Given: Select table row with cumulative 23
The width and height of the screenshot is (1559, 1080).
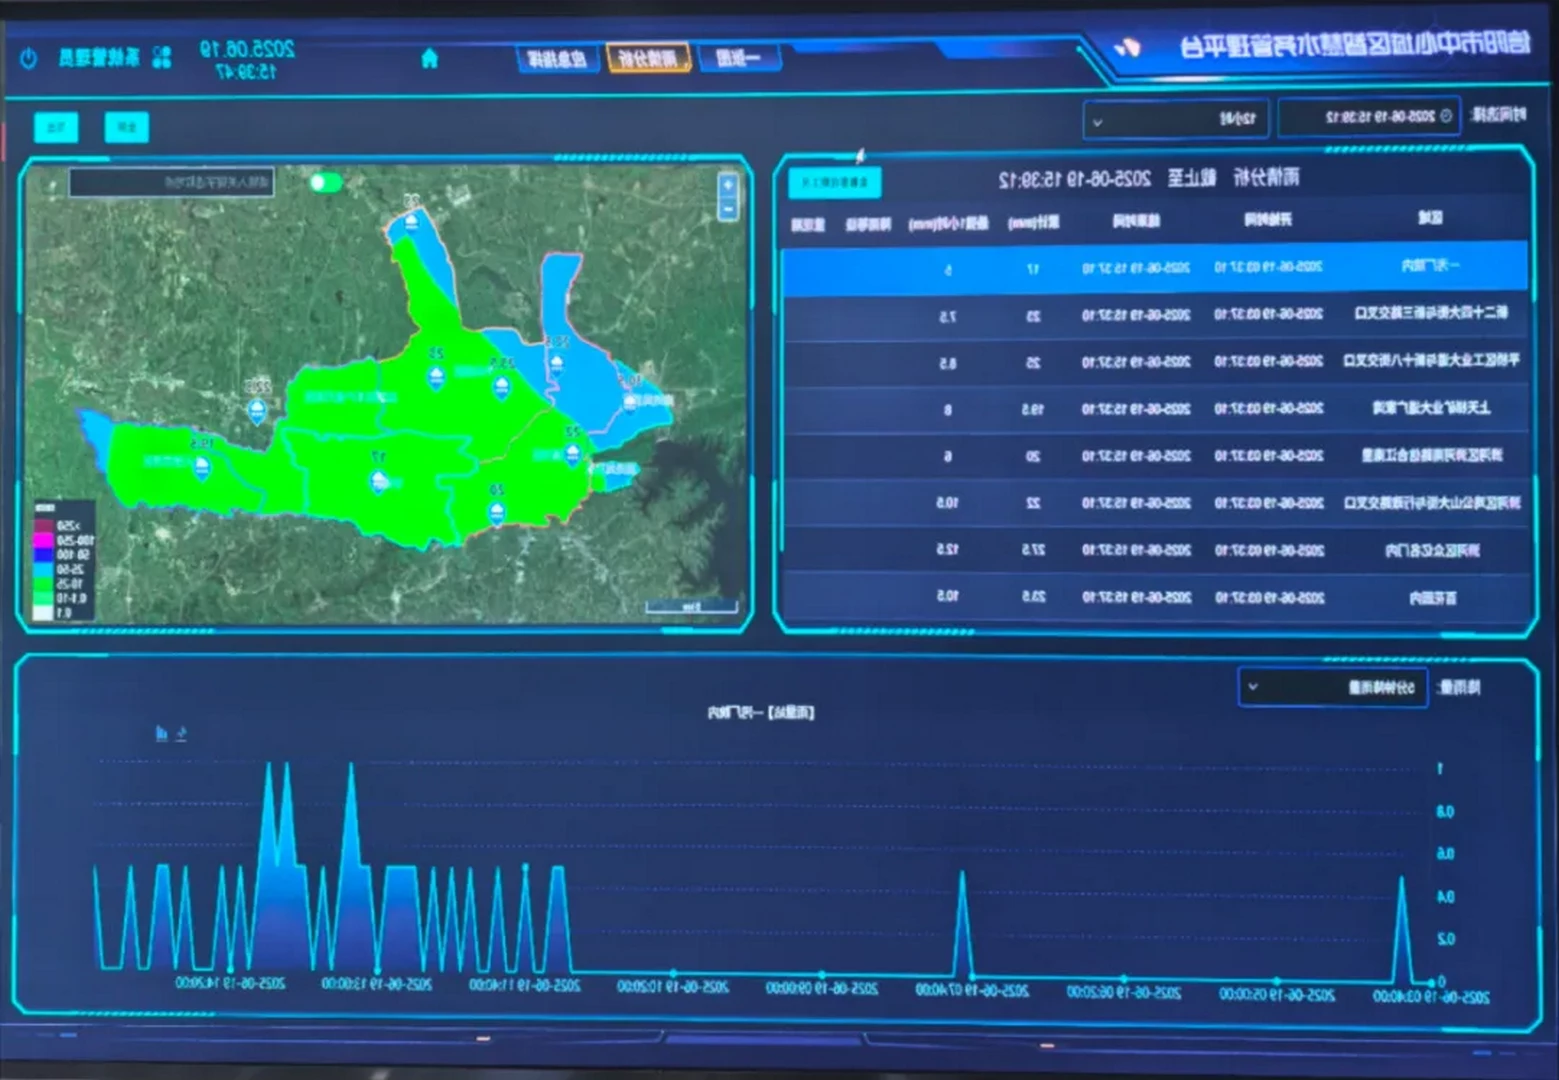Looking at the screenshot, I should click(x=1155, y=314).
